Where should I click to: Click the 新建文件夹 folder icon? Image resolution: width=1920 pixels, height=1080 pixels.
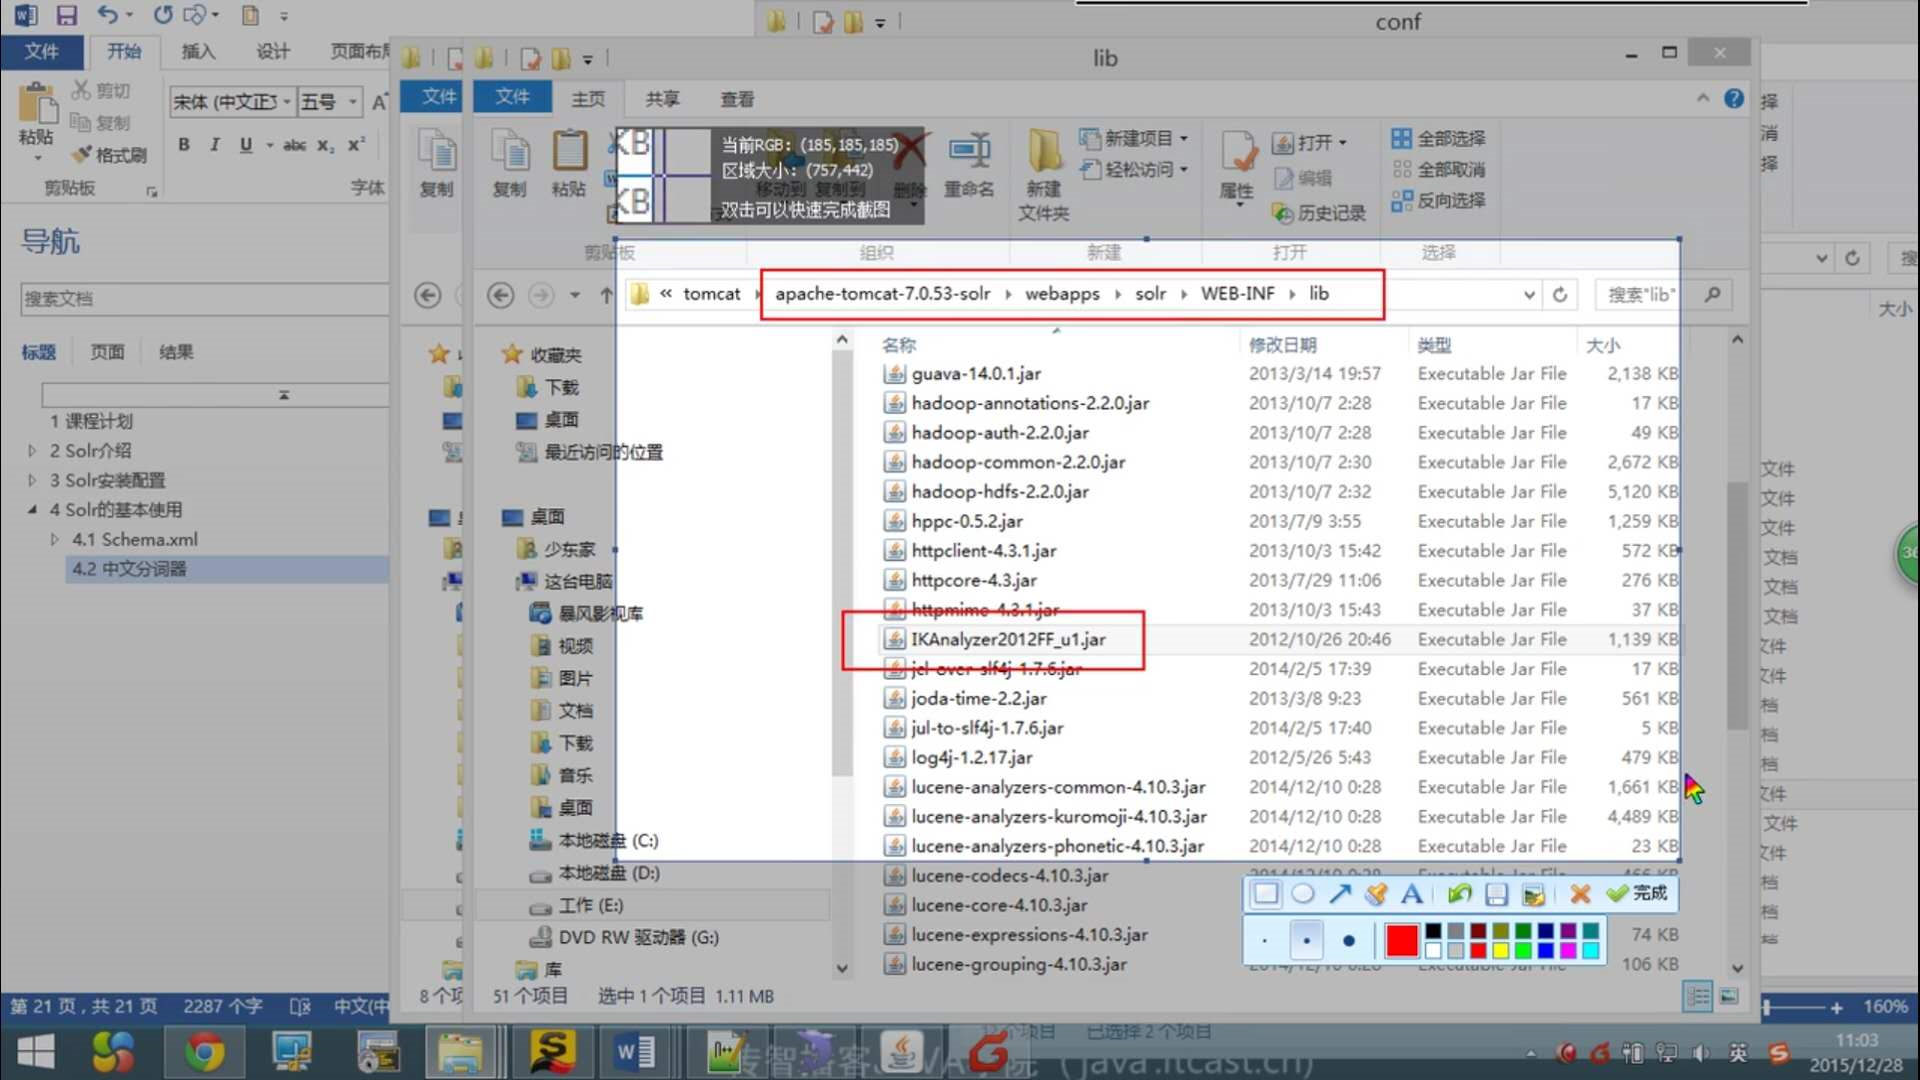(x=1044, y=175)
